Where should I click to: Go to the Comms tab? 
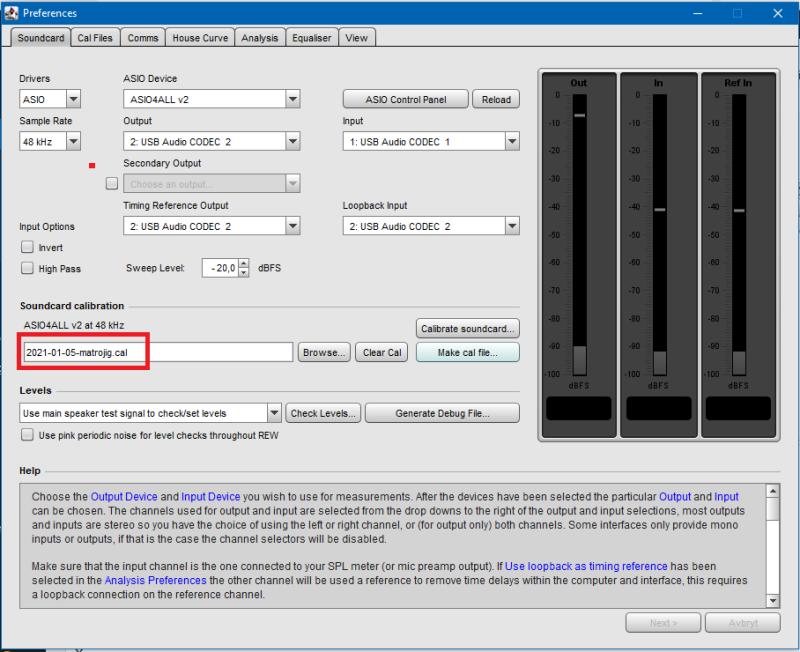tap(143, 38)
